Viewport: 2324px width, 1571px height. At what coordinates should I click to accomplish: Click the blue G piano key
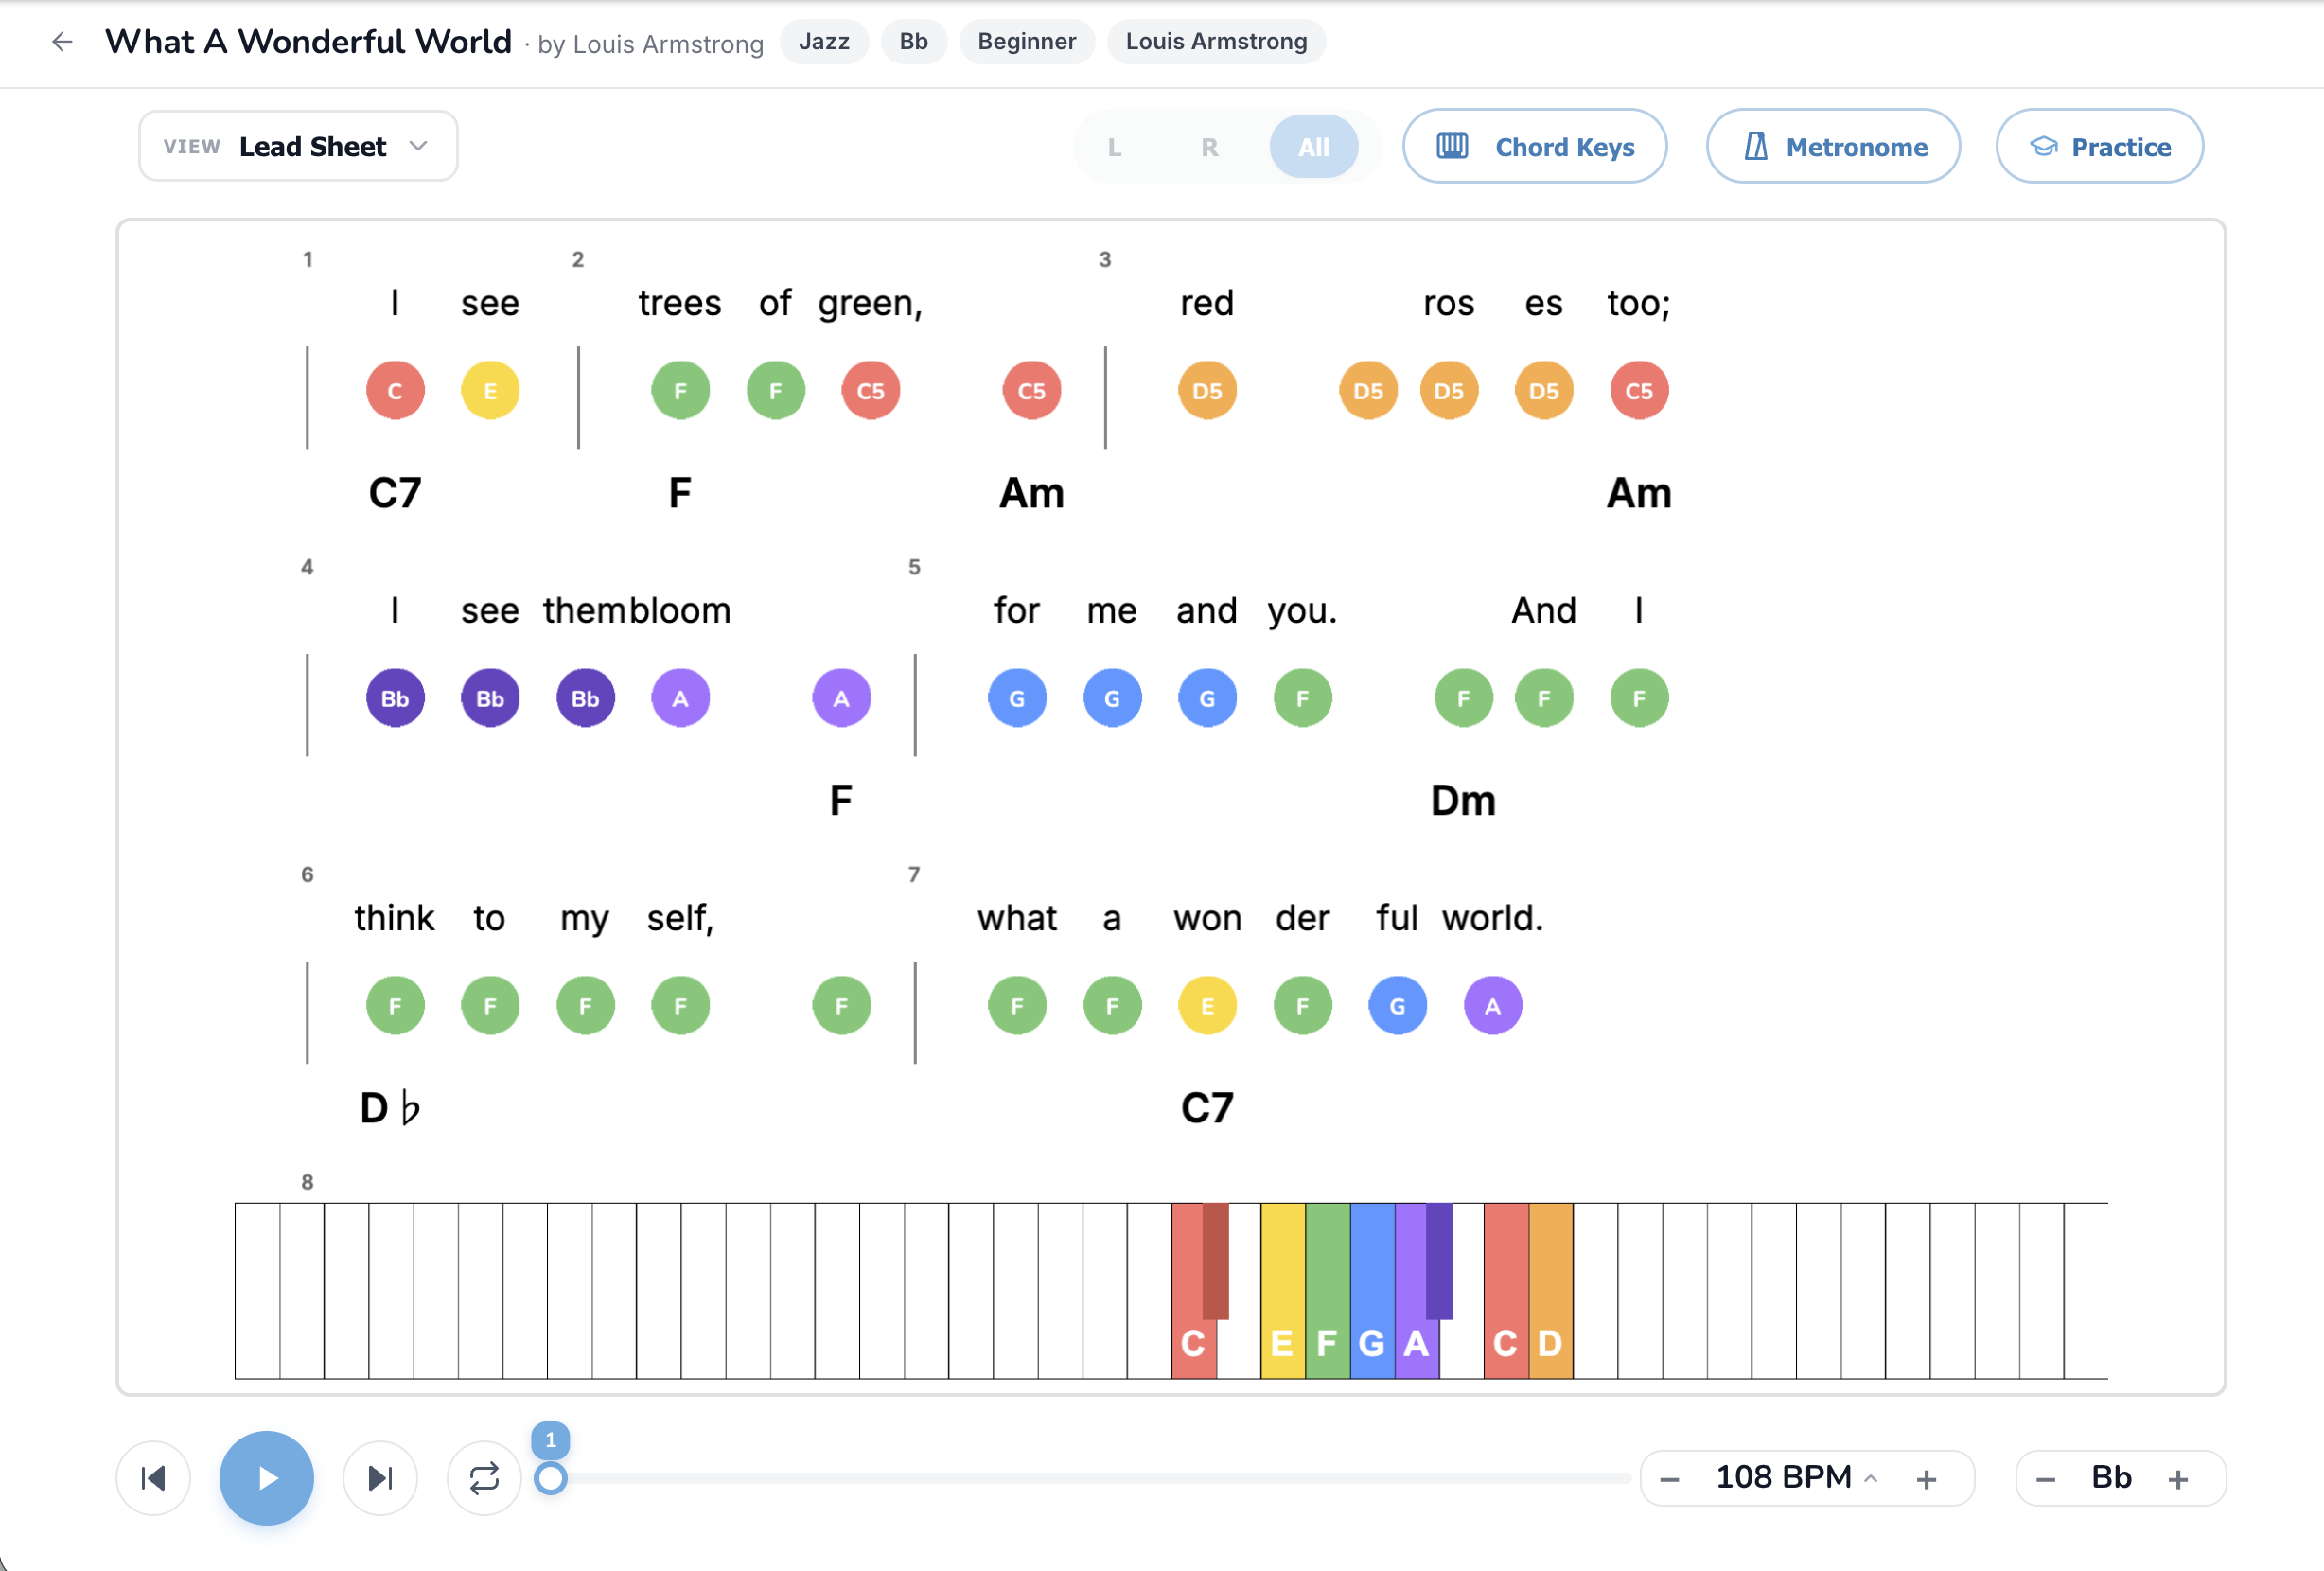1372,1290
